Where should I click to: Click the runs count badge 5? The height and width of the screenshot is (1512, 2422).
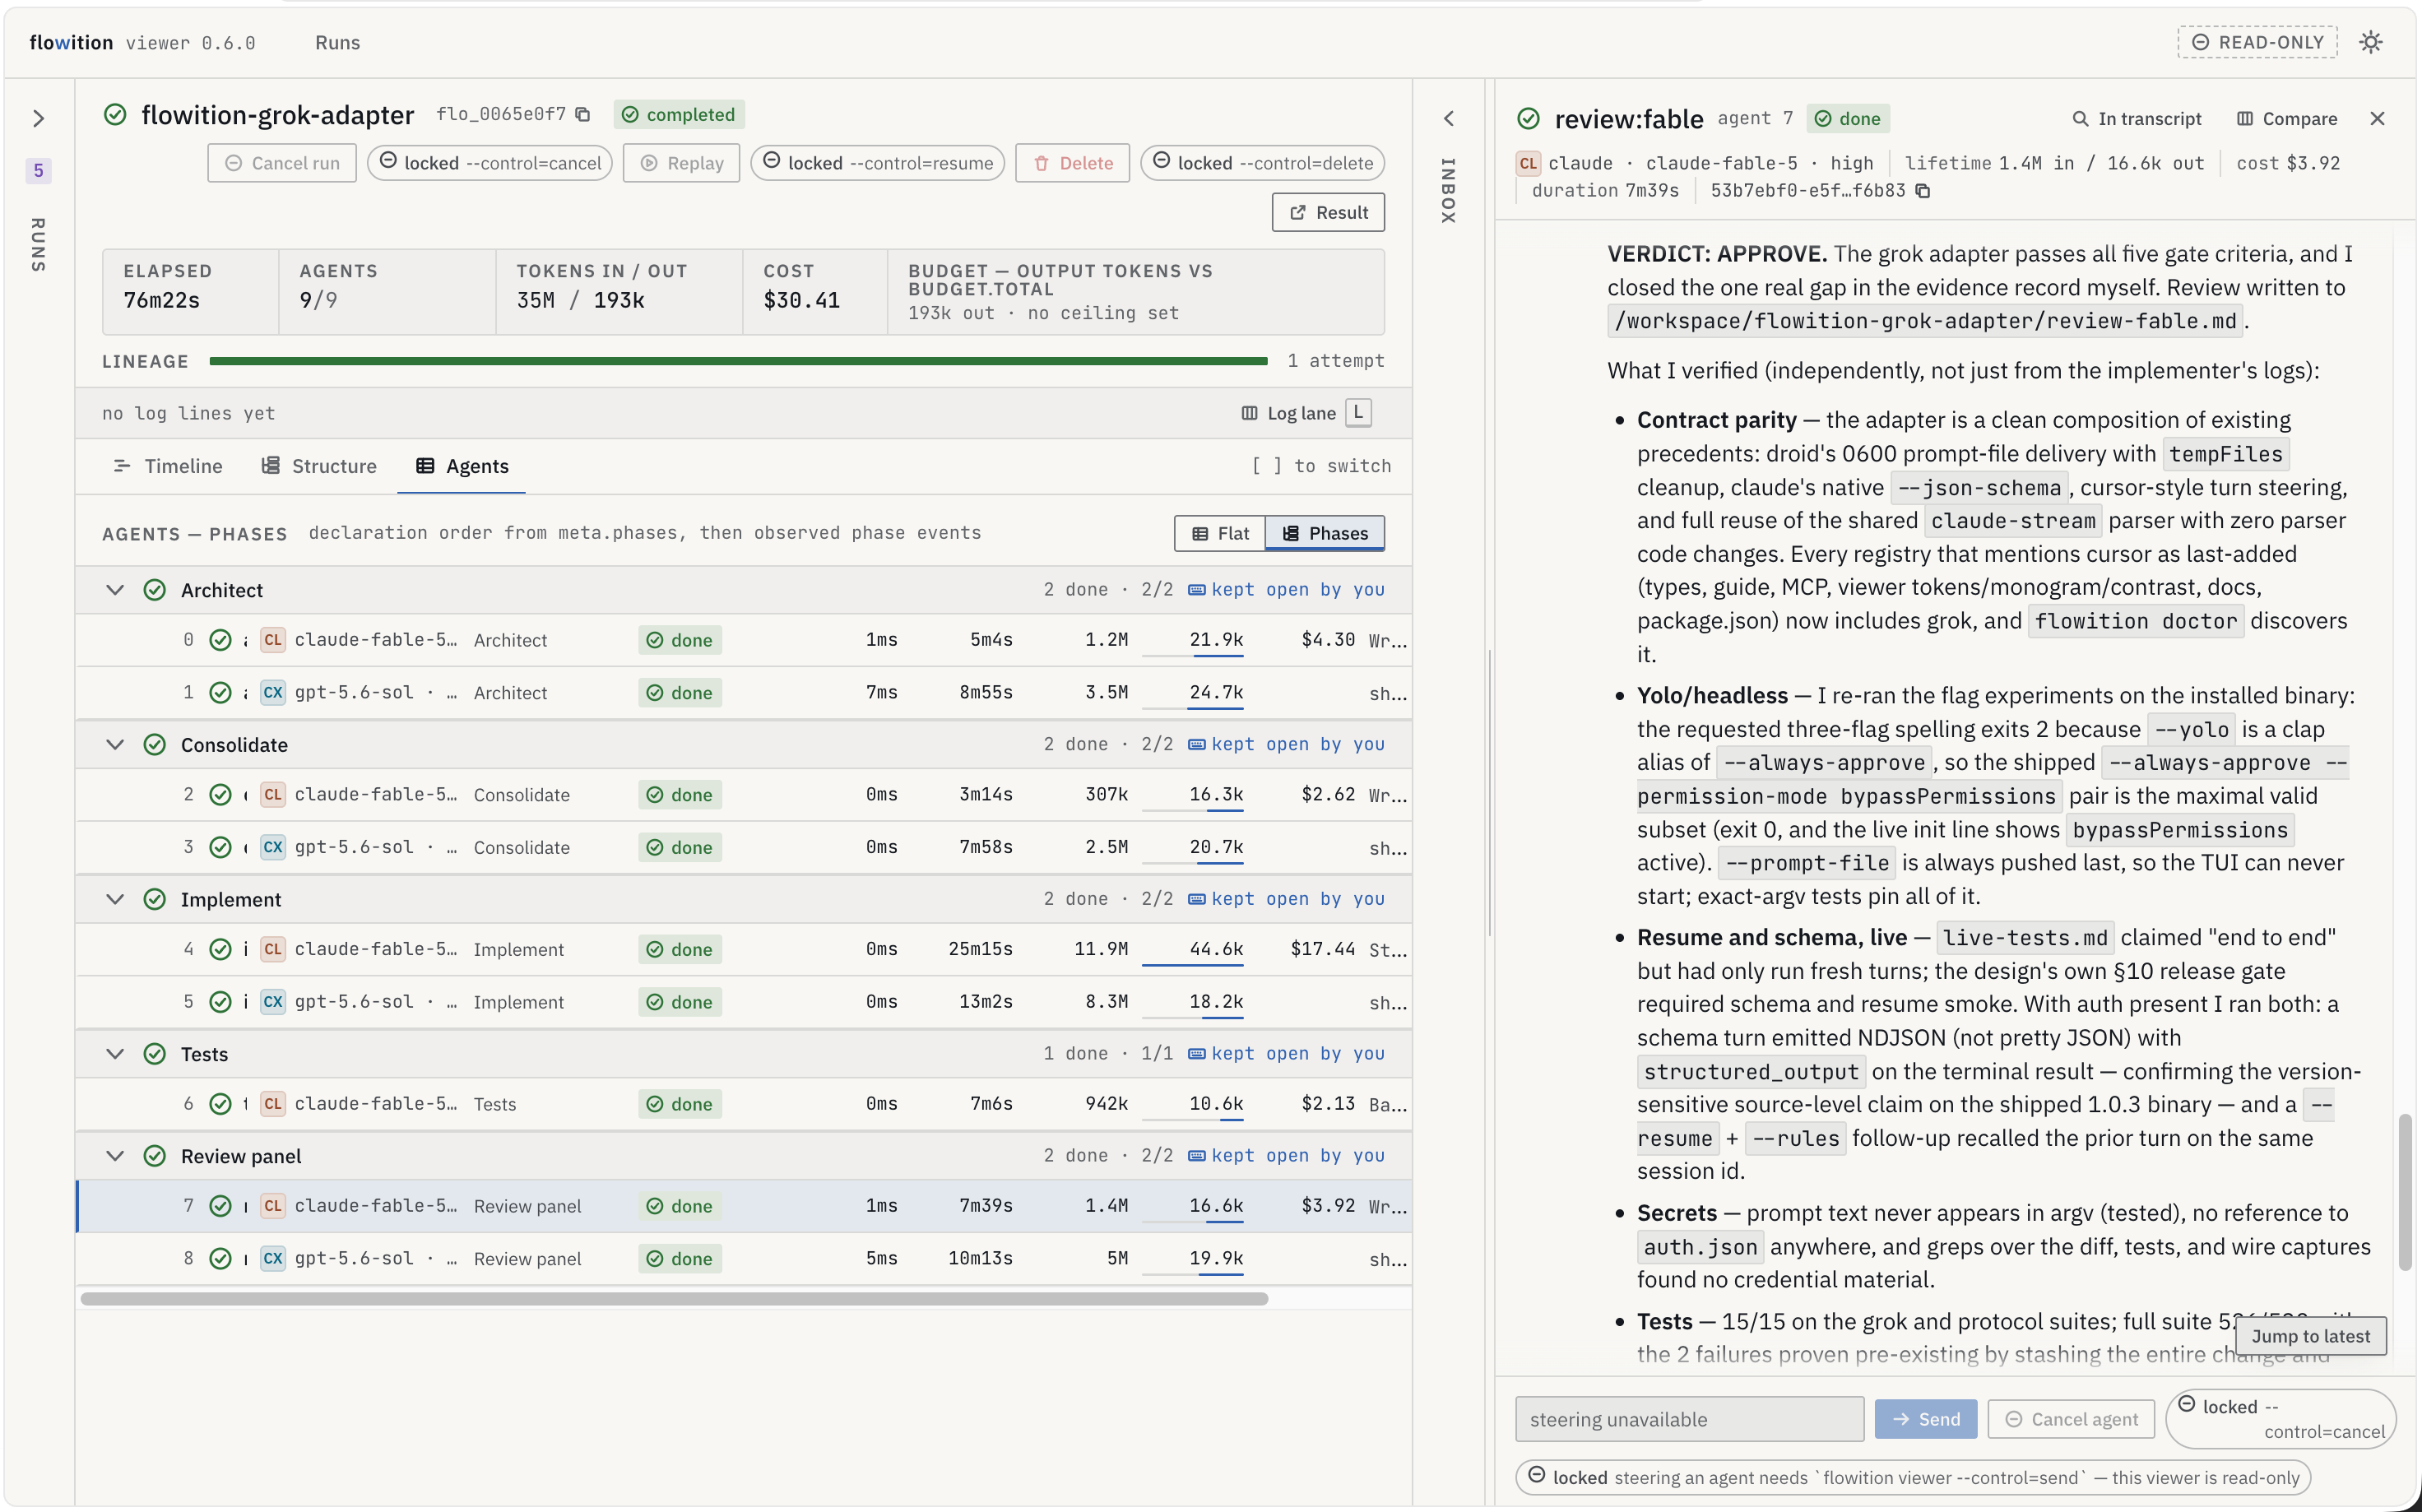tap(38, 171)
